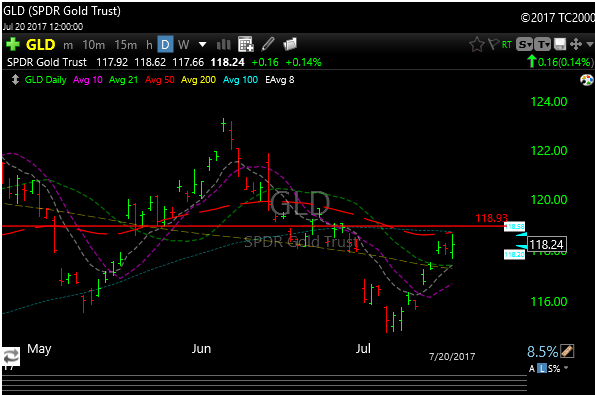Open the 'S' dropdown button
This screenshot has height=395, width=595.
click(x=524, y=45)
